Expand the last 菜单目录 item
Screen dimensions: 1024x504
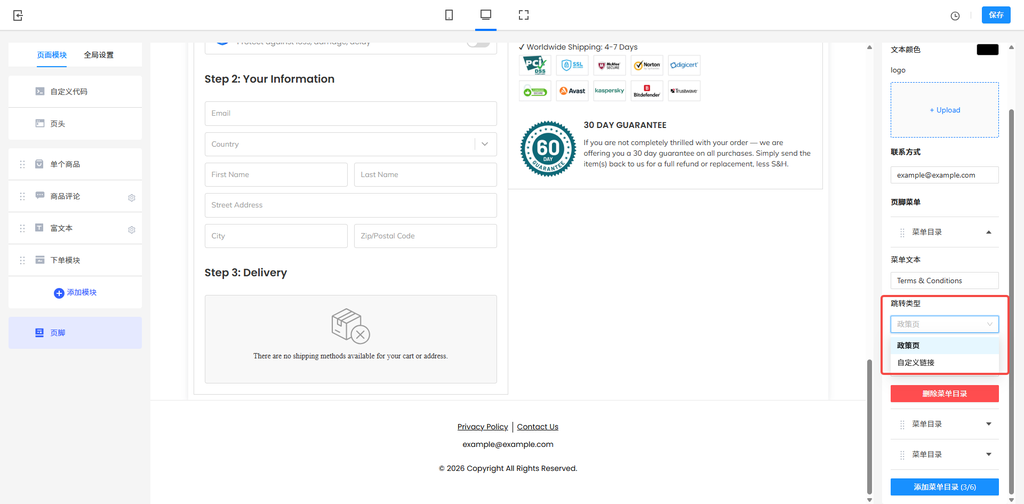click(x=989, y=454)
